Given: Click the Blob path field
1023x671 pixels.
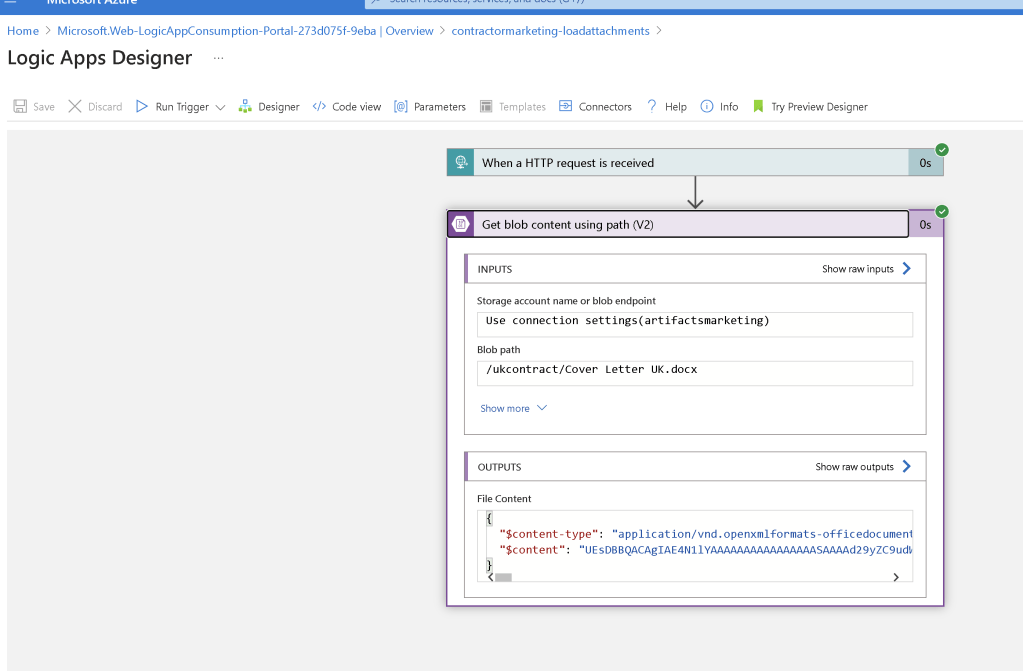Looking at the screenshot, I should (x=695, y=373).
